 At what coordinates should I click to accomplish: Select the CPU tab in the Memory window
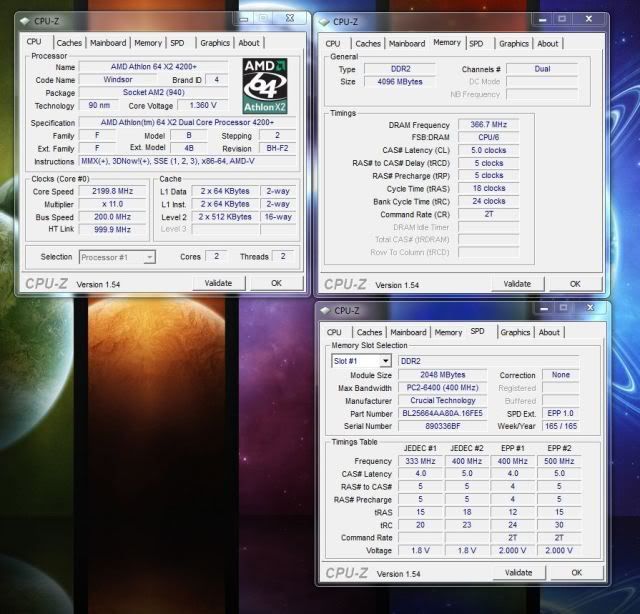[333, 44]
